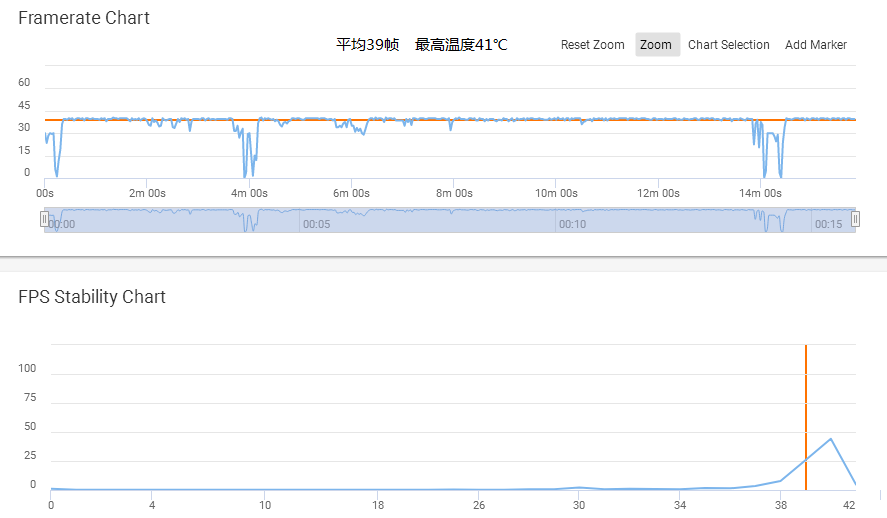Screen dimensions: 887x518
Task: Click the 8m 00s x-axis label
Action: coord(453,193)
